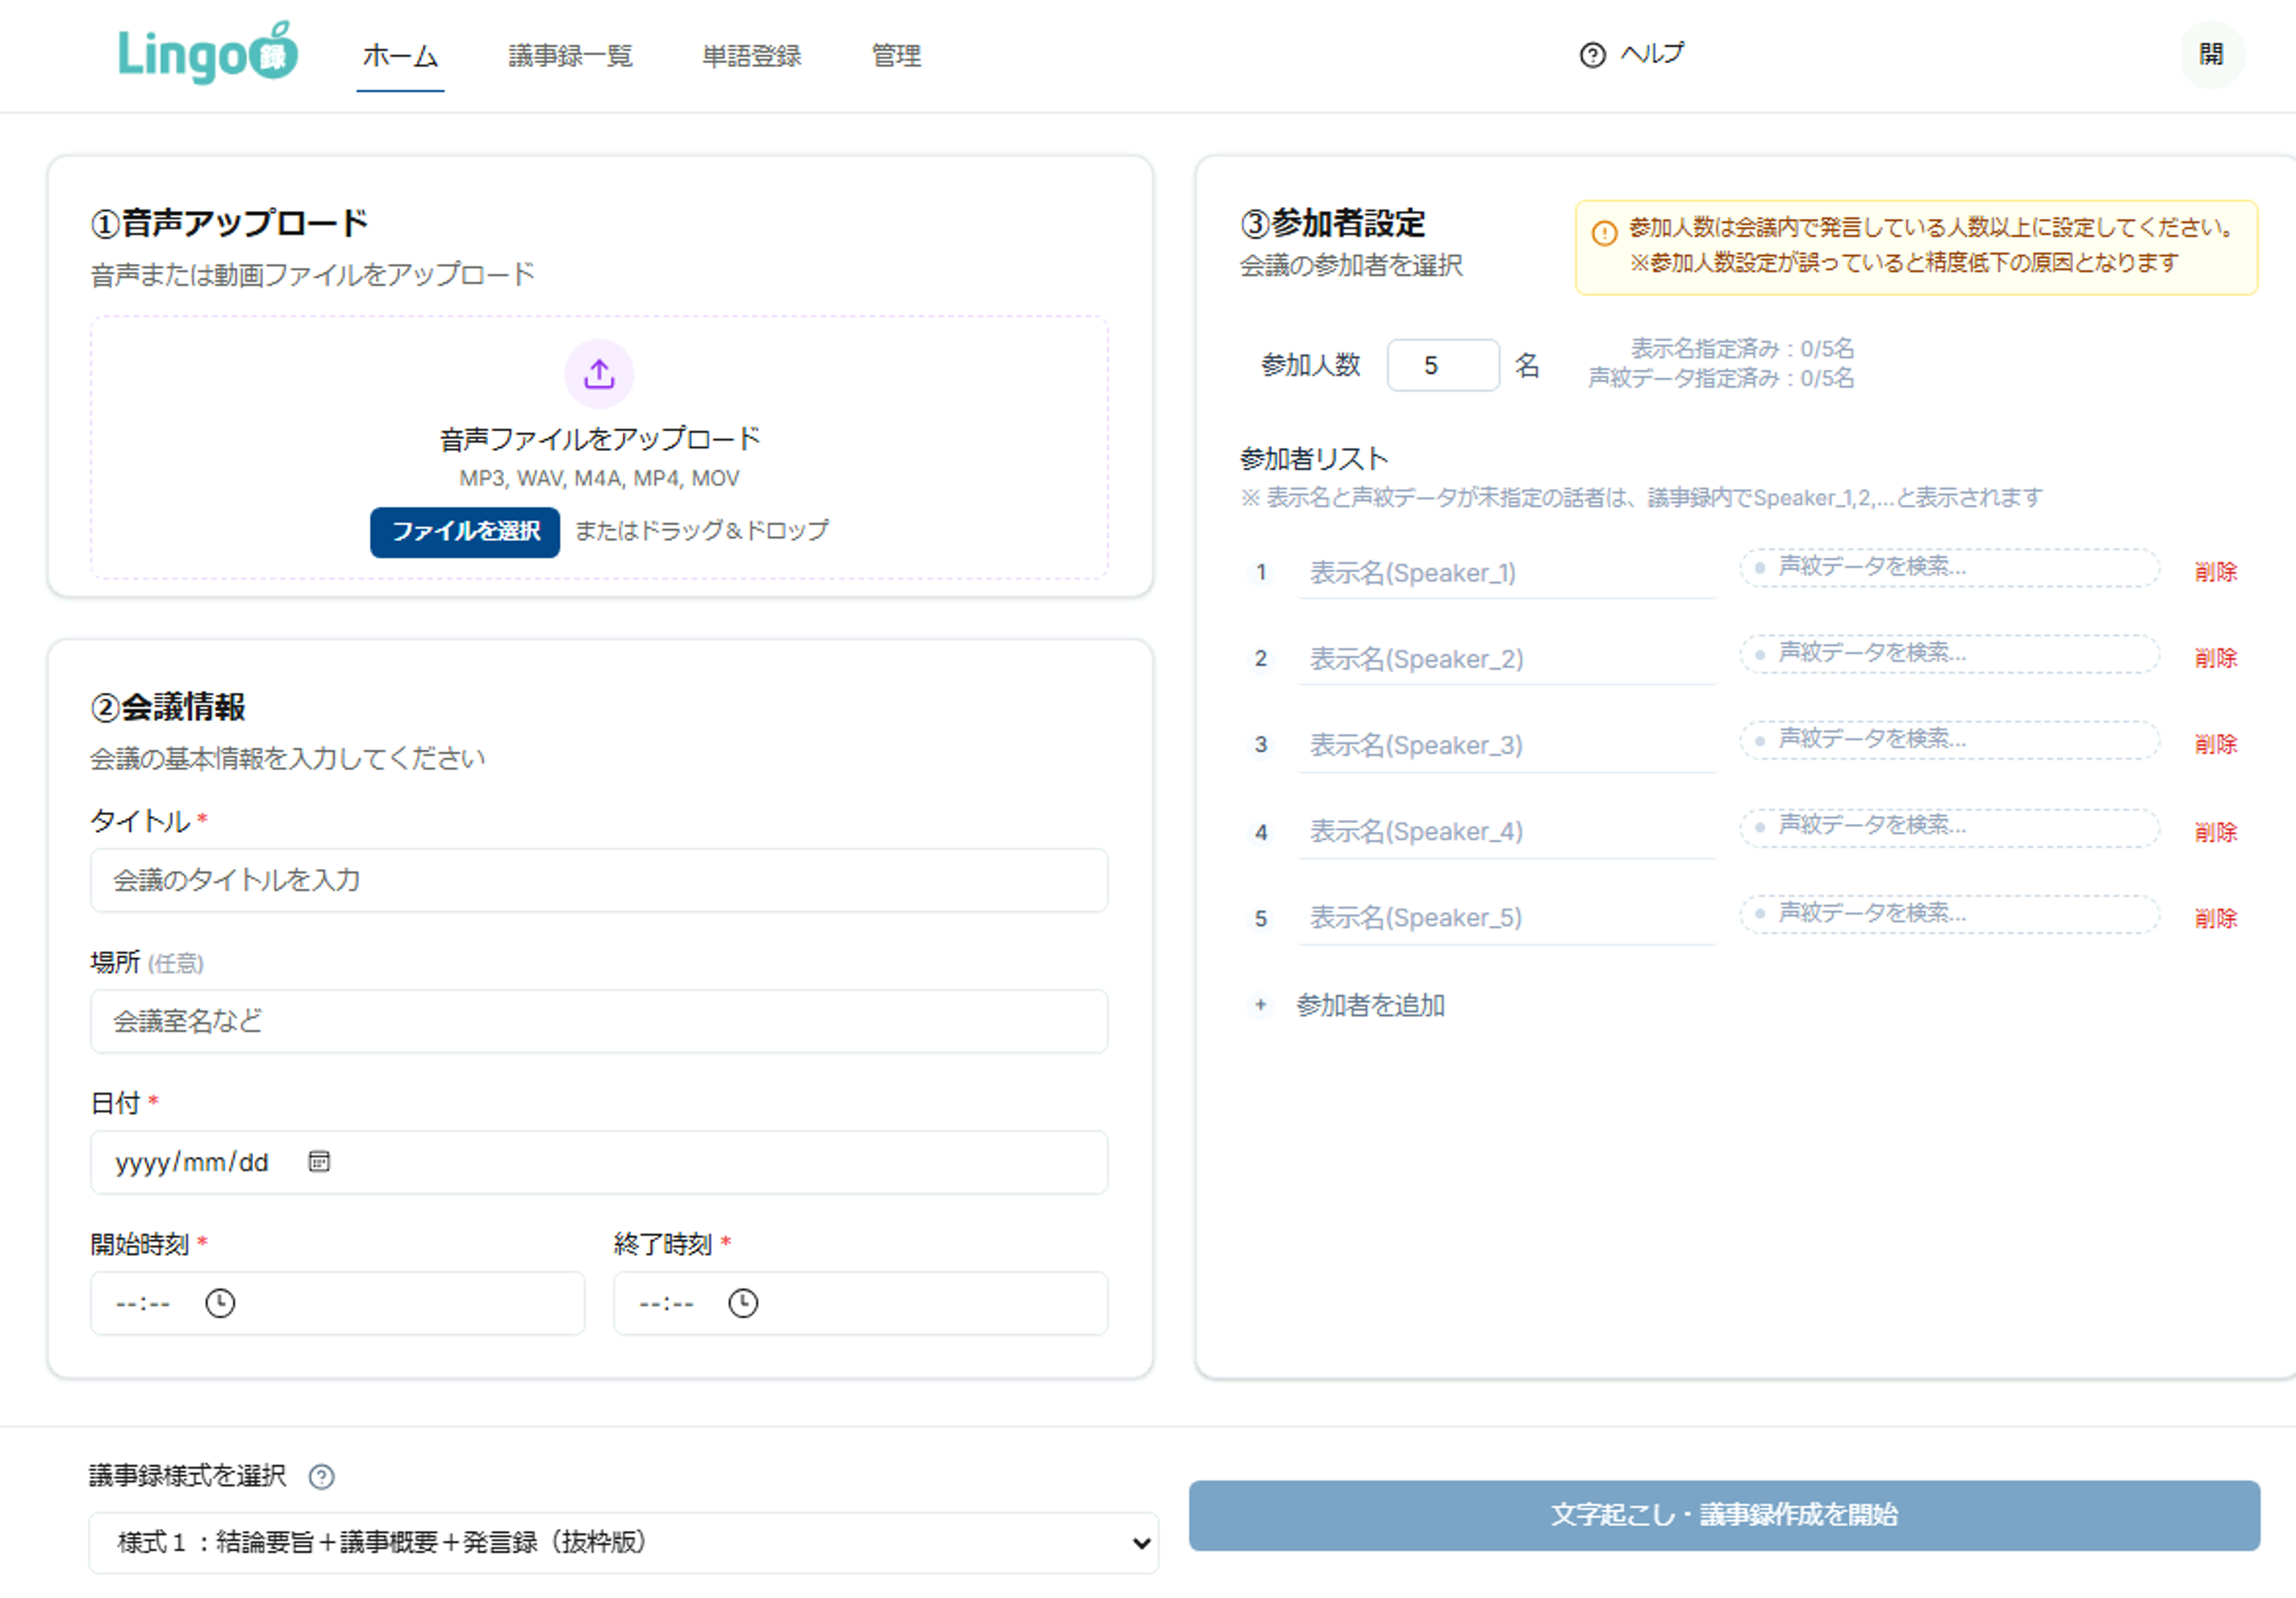Focus the meeting title input field
This screenshot has height=1598, width=2296.
598,880
